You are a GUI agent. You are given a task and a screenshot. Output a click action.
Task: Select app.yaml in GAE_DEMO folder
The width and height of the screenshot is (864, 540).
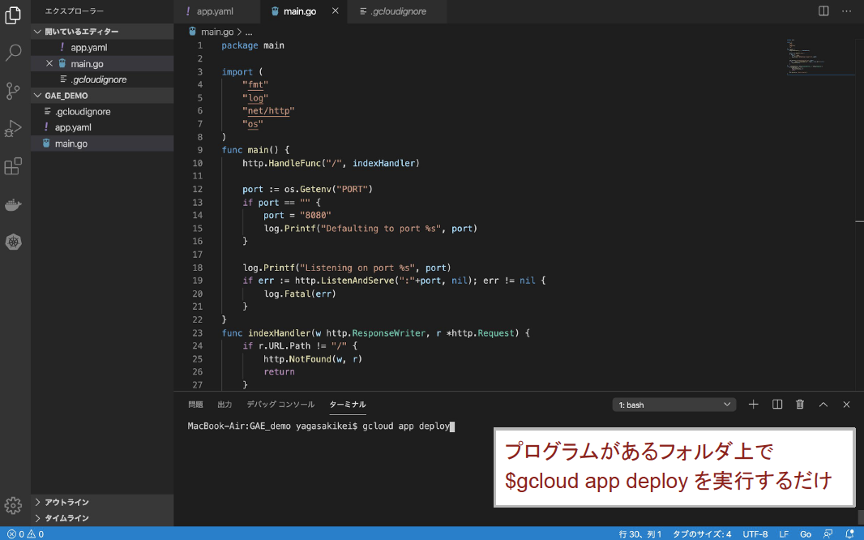tap(102, 127)
